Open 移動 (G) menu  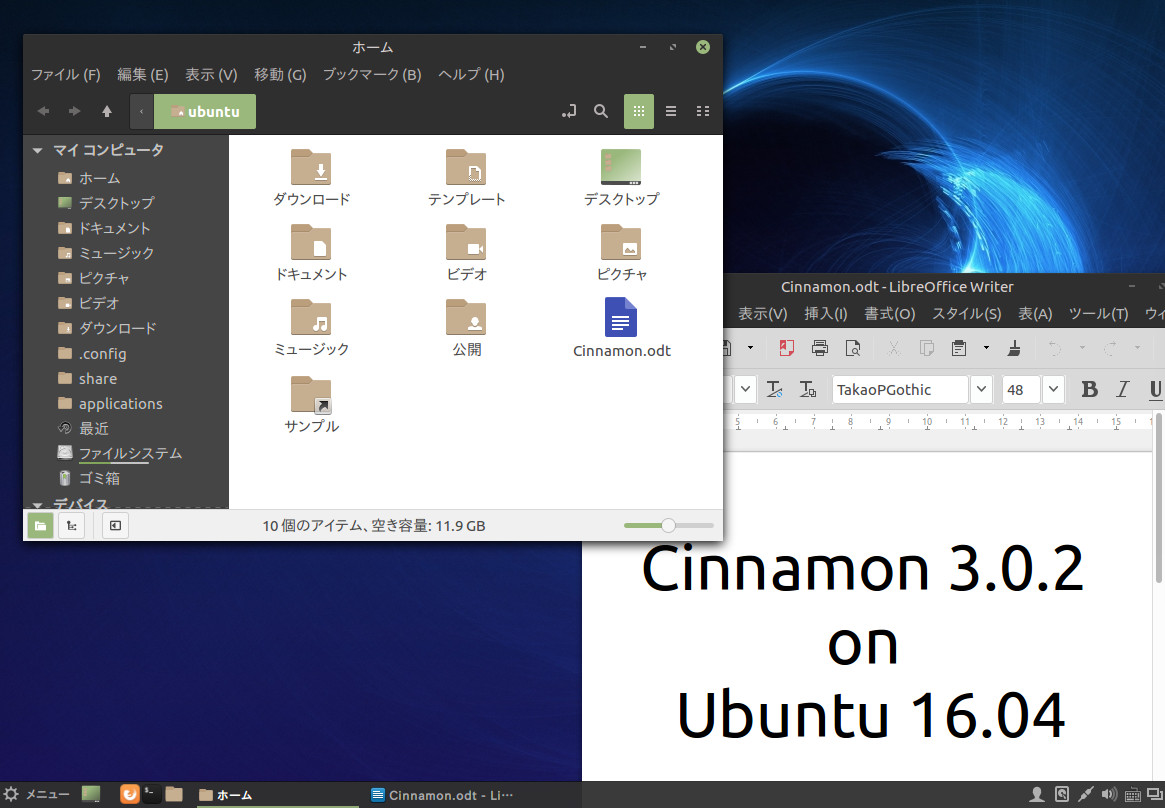coord(280,74)
